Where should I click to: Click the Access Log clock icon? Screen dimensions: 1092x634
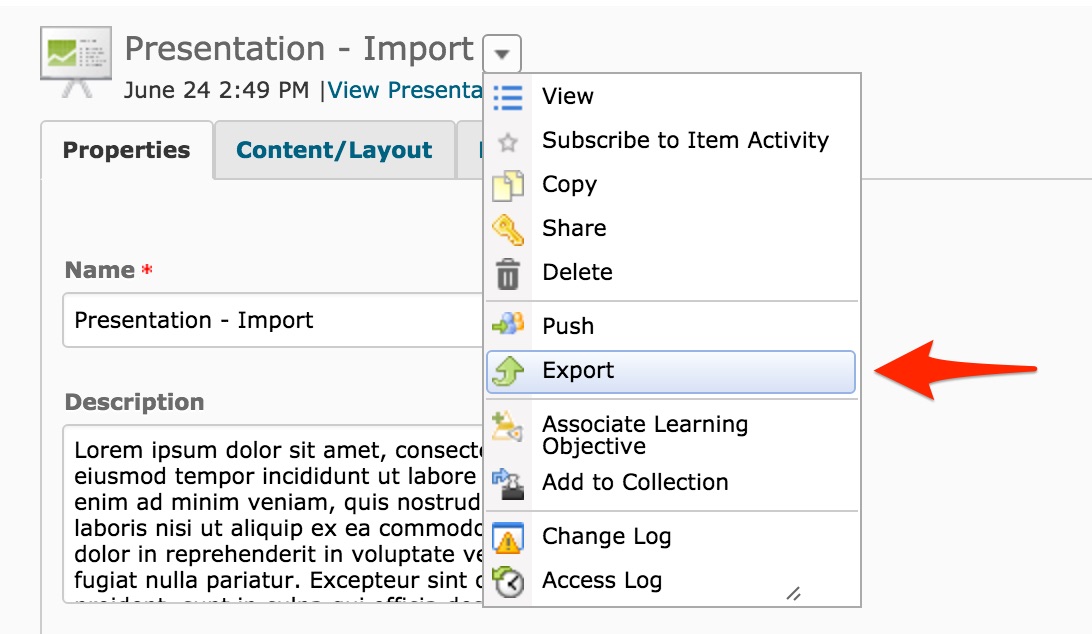[508, 581]
